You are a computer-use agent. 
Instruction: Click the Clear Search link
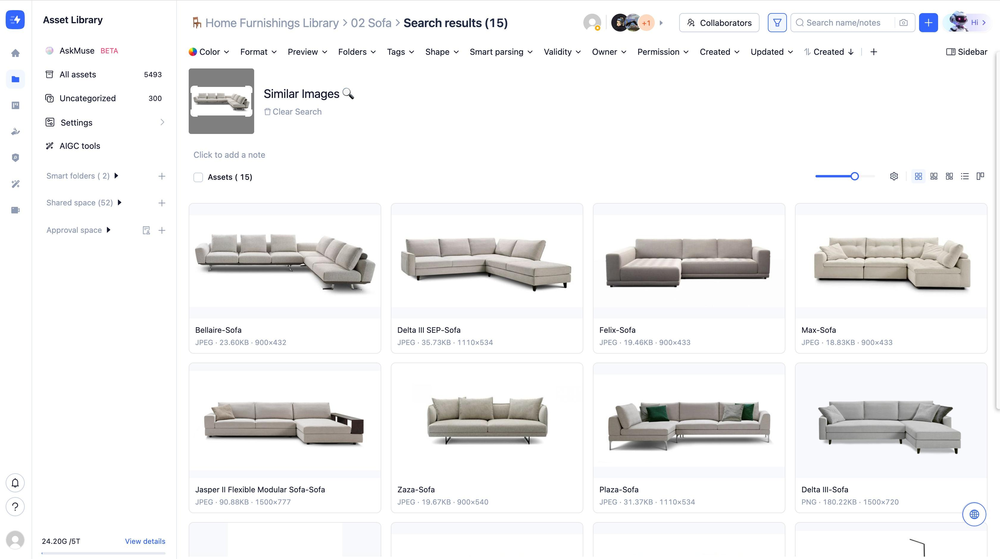tap(296, 112)
